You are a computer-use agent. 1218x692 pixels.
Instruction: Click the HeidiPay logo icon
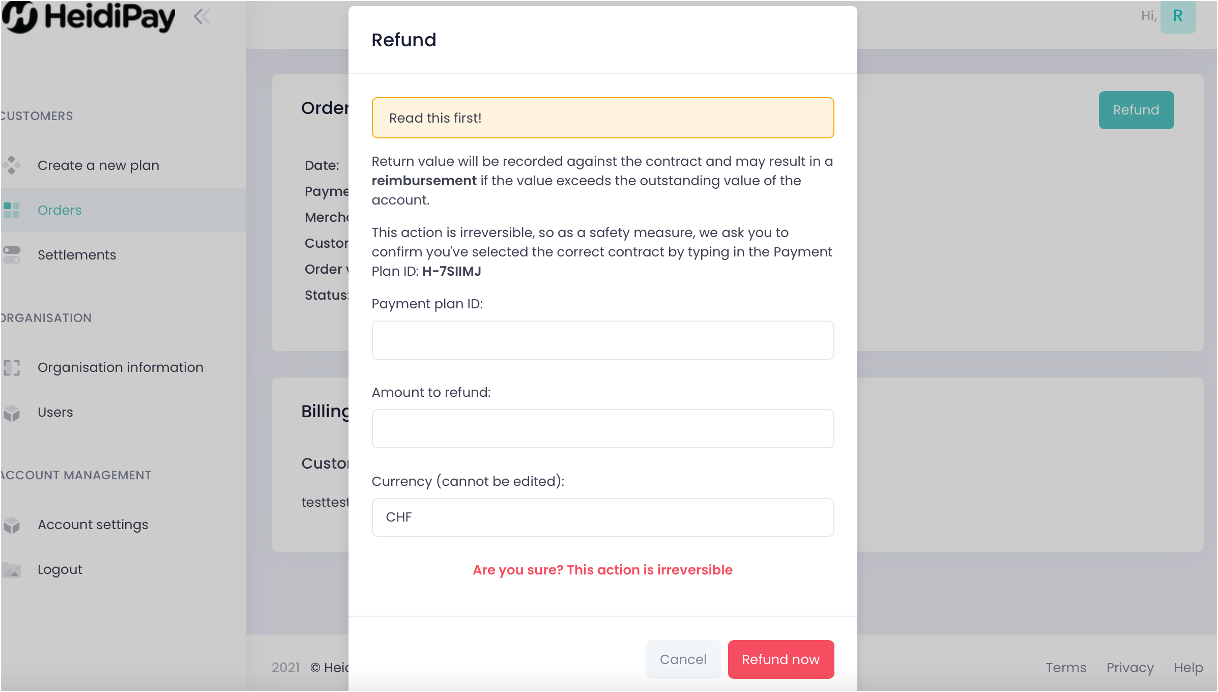click(20, 17)
